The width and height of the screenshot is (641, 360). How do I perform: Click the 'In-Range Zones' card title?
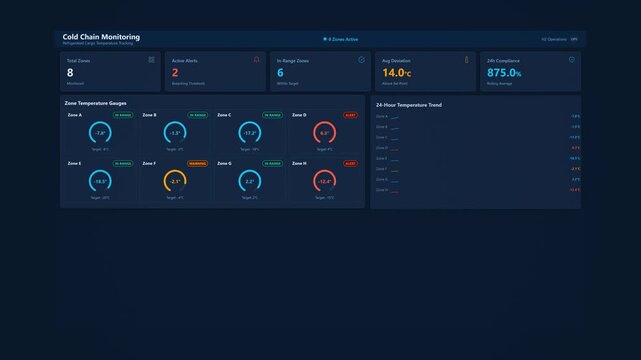(x=293, y=61)
